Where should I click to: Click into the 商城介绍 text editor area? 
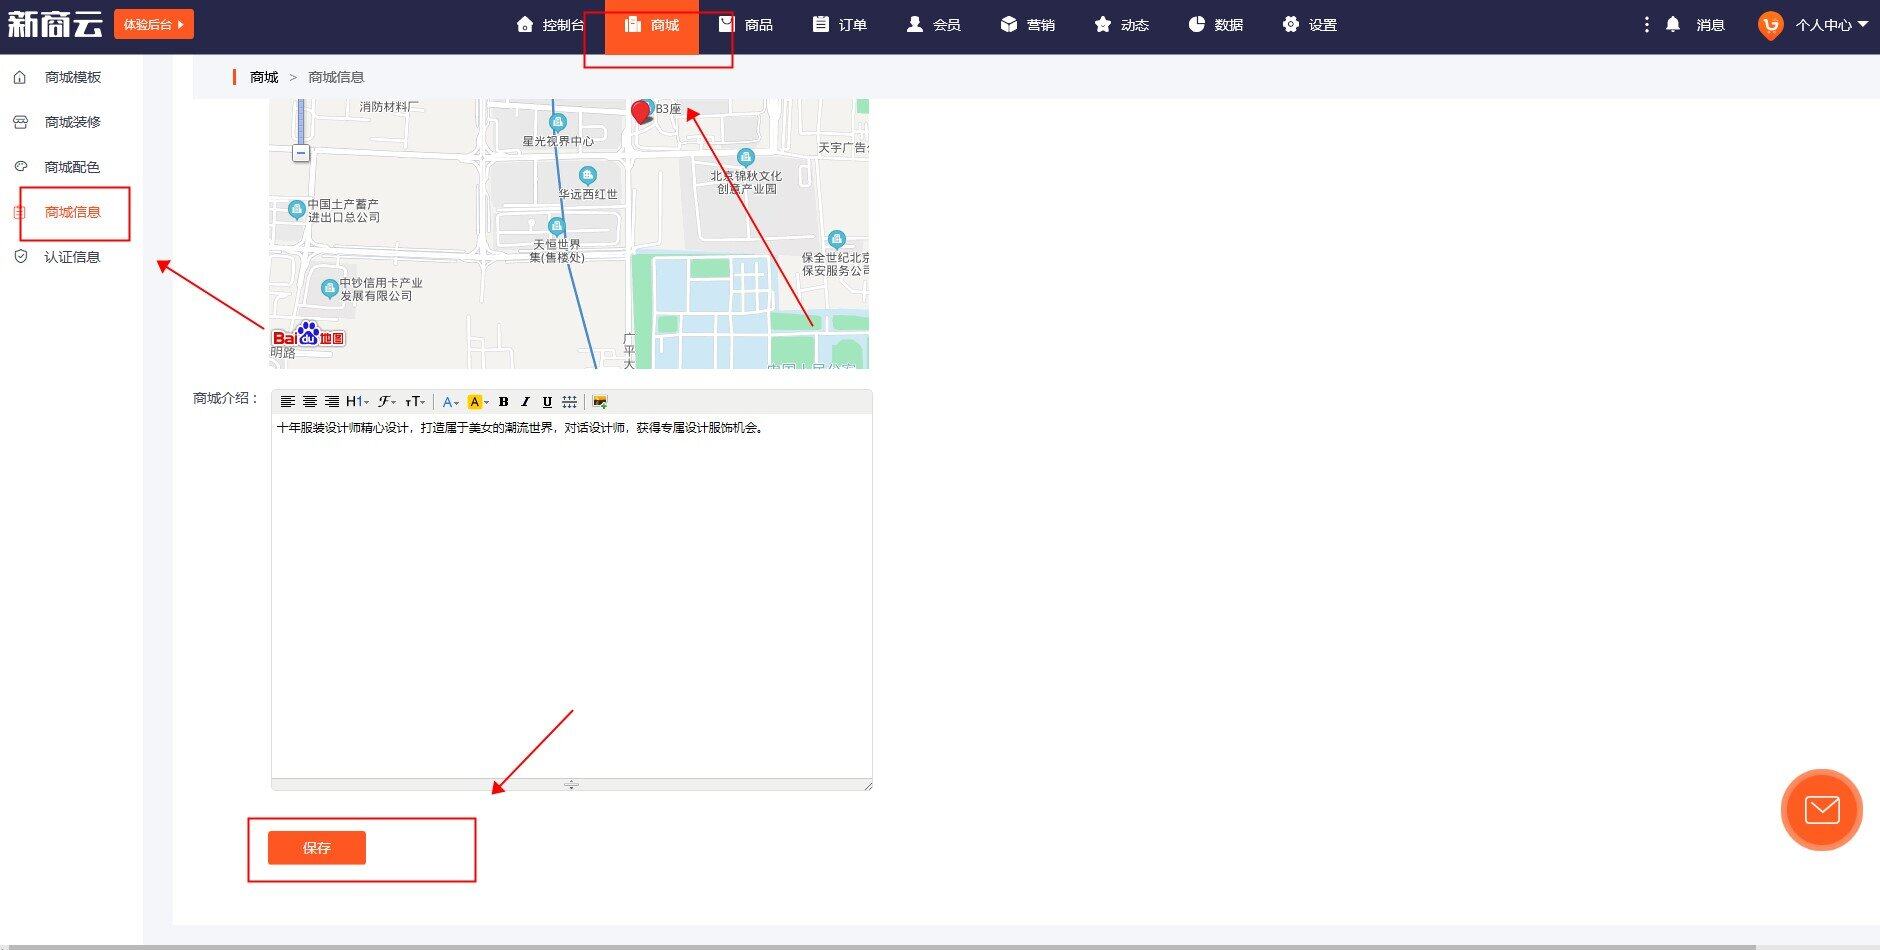tap(571, 596)
